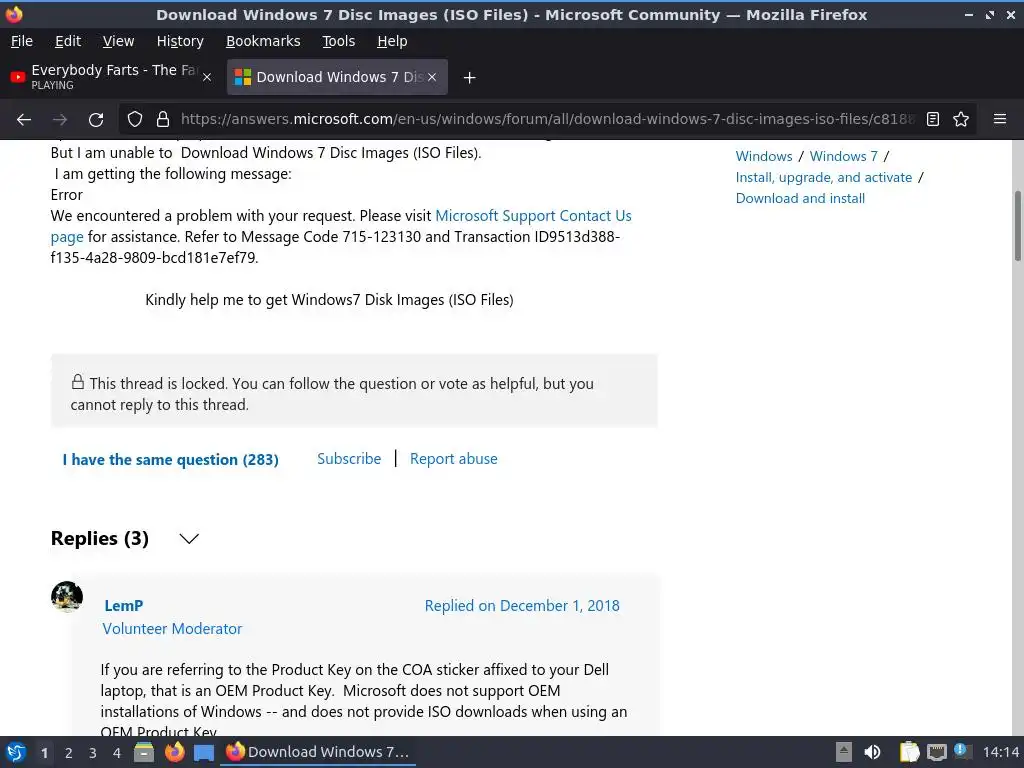Close the Everybody Farts YouTube tab
1024x768 pixels.
(207, 77)
